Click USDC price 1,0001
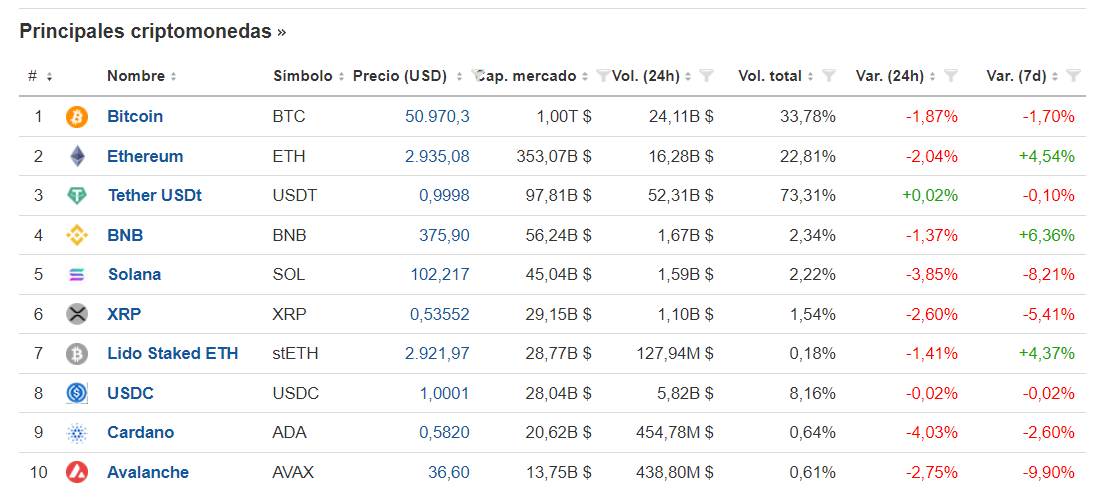 coord(444,393)
